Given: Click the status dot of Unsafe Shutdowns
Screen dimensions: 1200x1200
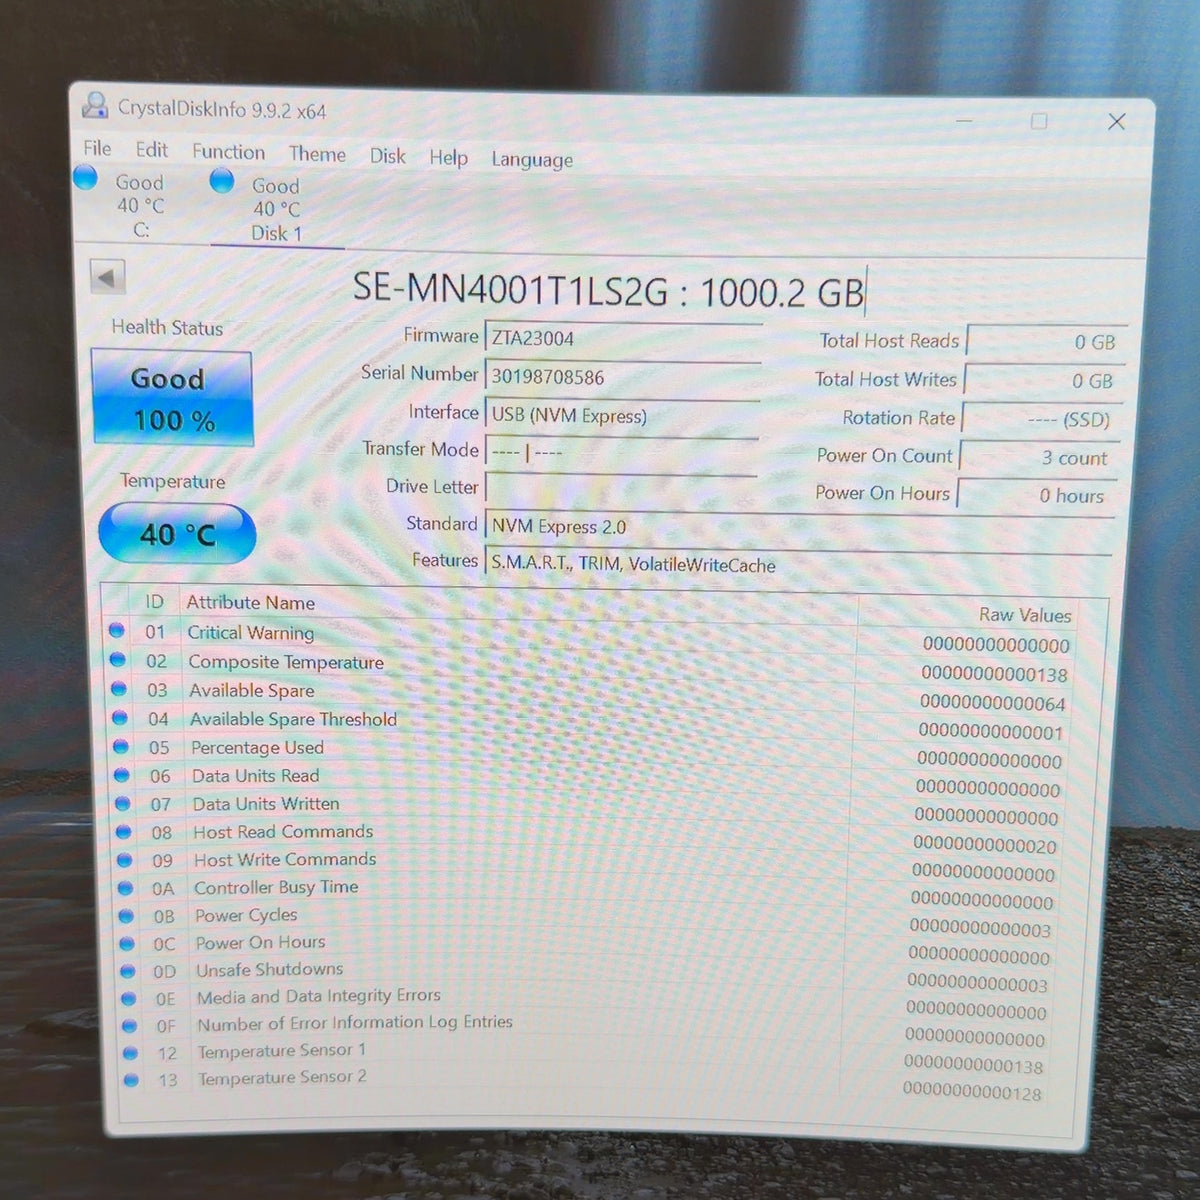Looking at the screenshot, I should tap(129, 970).
